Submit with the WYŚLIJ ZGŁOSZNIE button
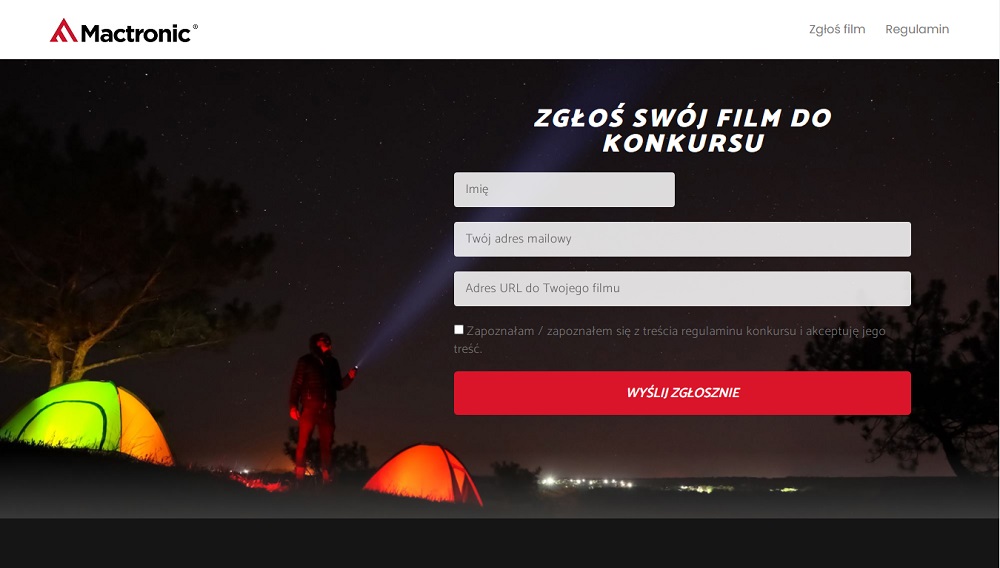Viewport: 1000px width, 568px height. pyautogui.click(x=682, y=393)
